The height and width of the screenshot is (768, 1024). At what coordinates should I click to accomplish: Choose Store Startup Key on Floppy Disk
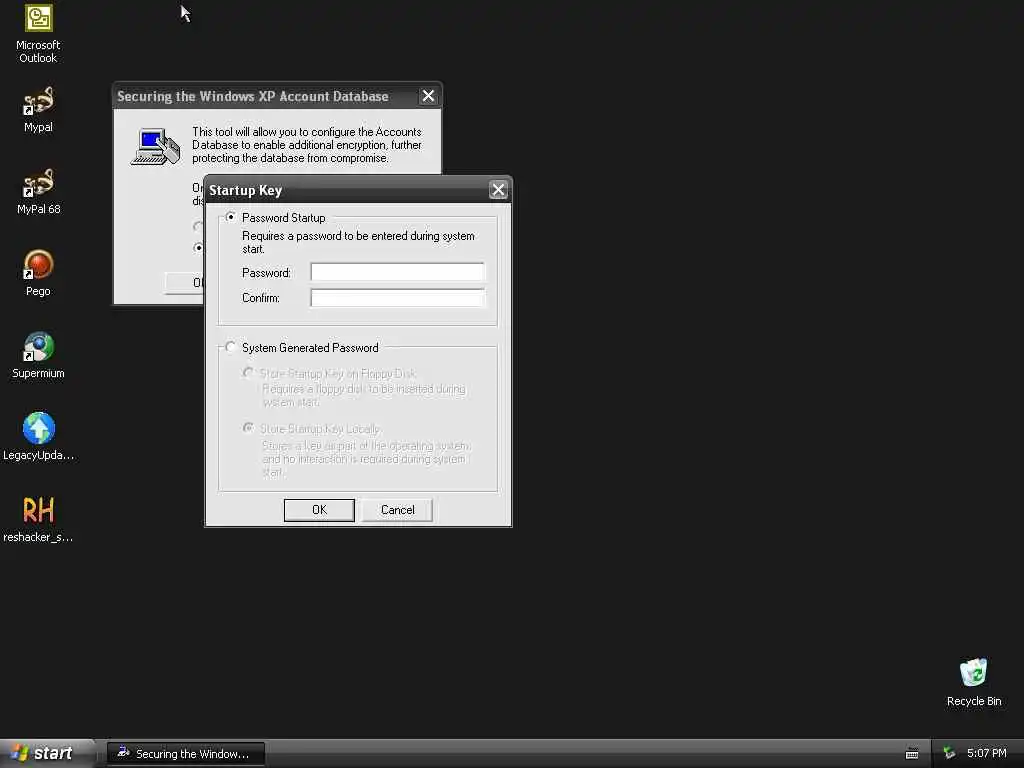pos(248,373)
